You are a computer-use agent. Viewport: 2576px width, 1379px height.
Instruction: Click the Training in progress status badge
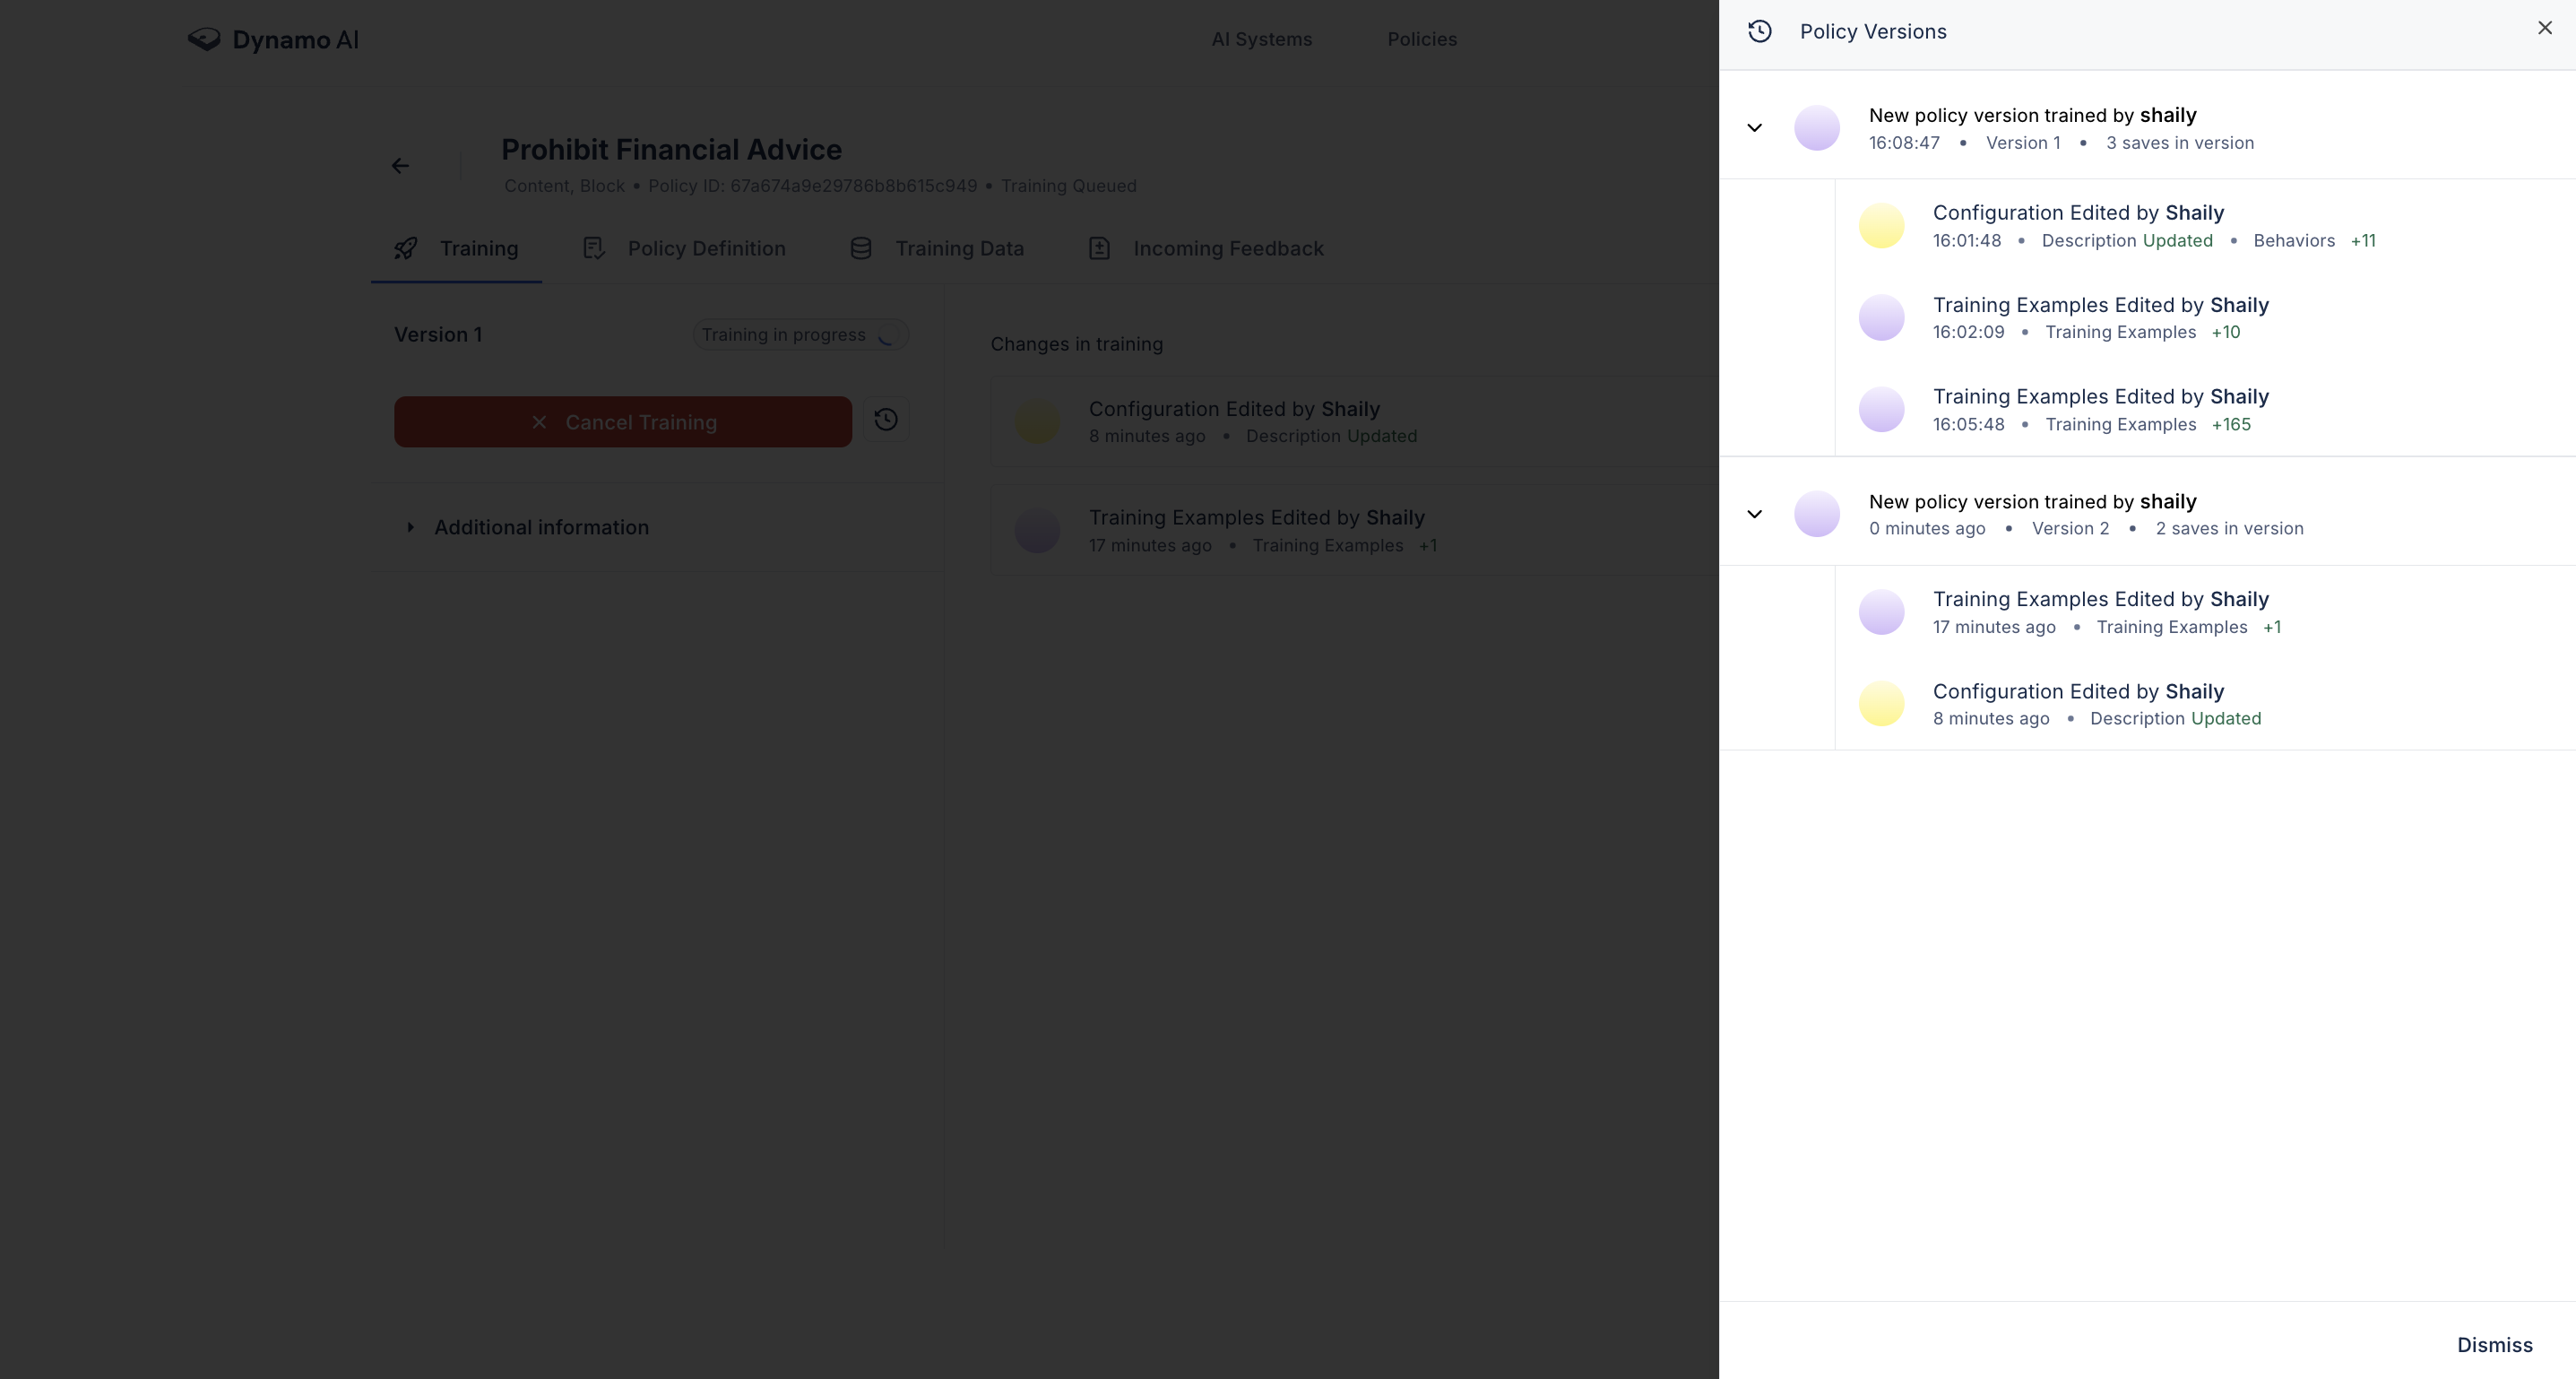[x=801, y=335]
